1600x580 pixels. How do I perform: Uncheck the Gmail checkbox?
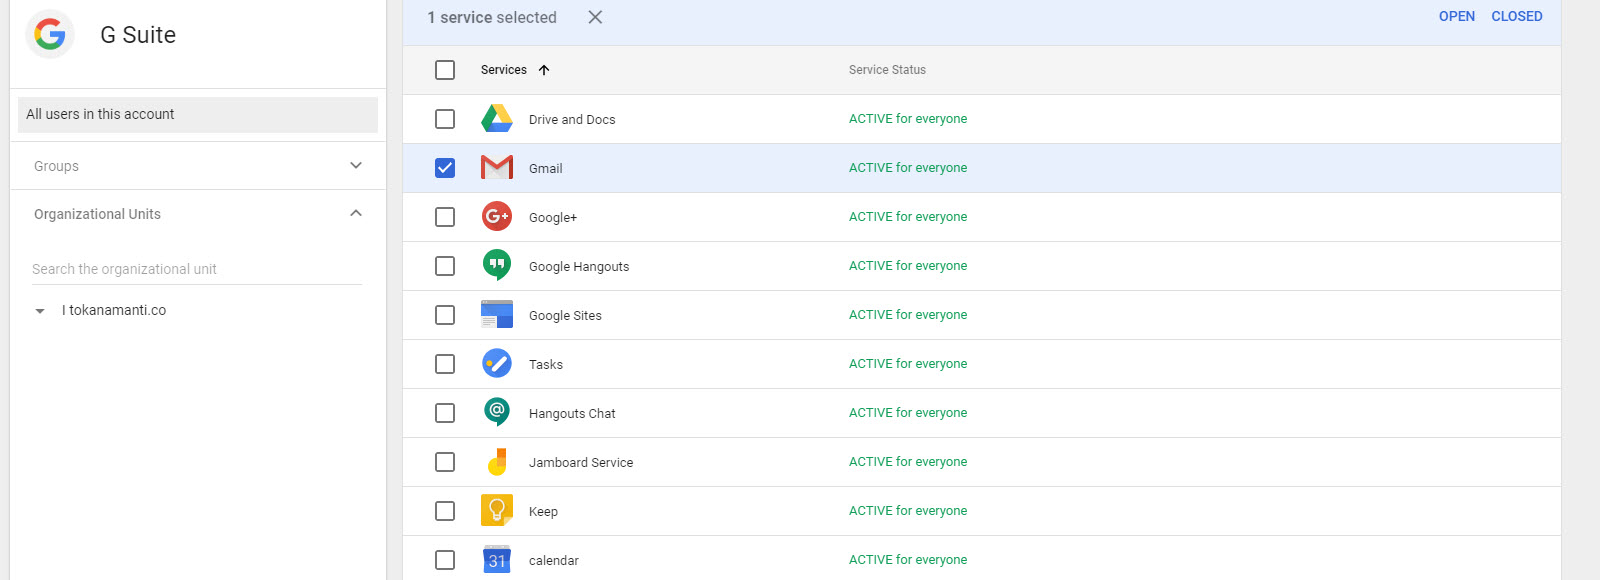tap(445, 168)
